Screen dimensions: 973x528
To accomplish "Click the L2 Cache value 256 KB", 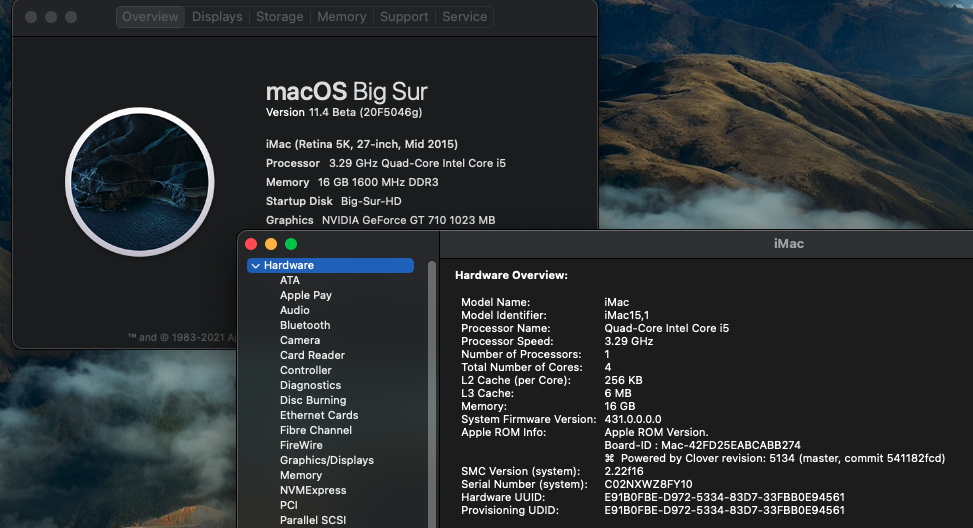I will [x=624, y=380].
